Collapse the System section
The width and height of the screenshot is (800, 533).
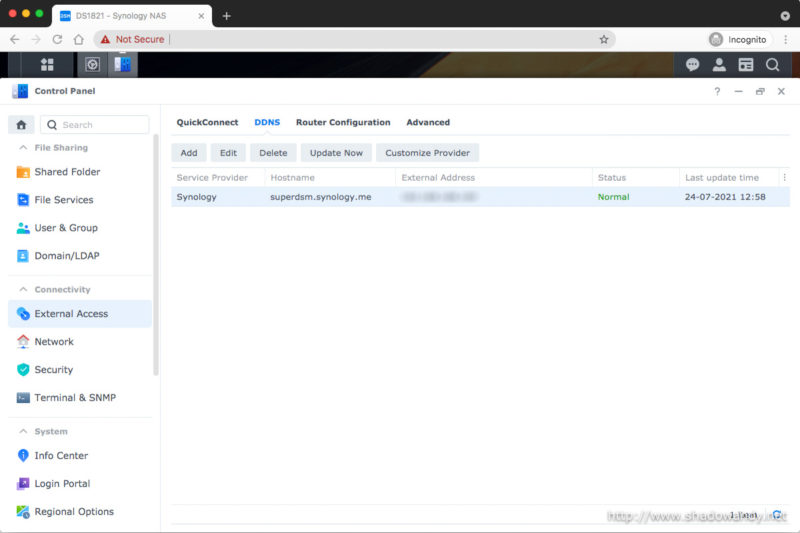23,431
